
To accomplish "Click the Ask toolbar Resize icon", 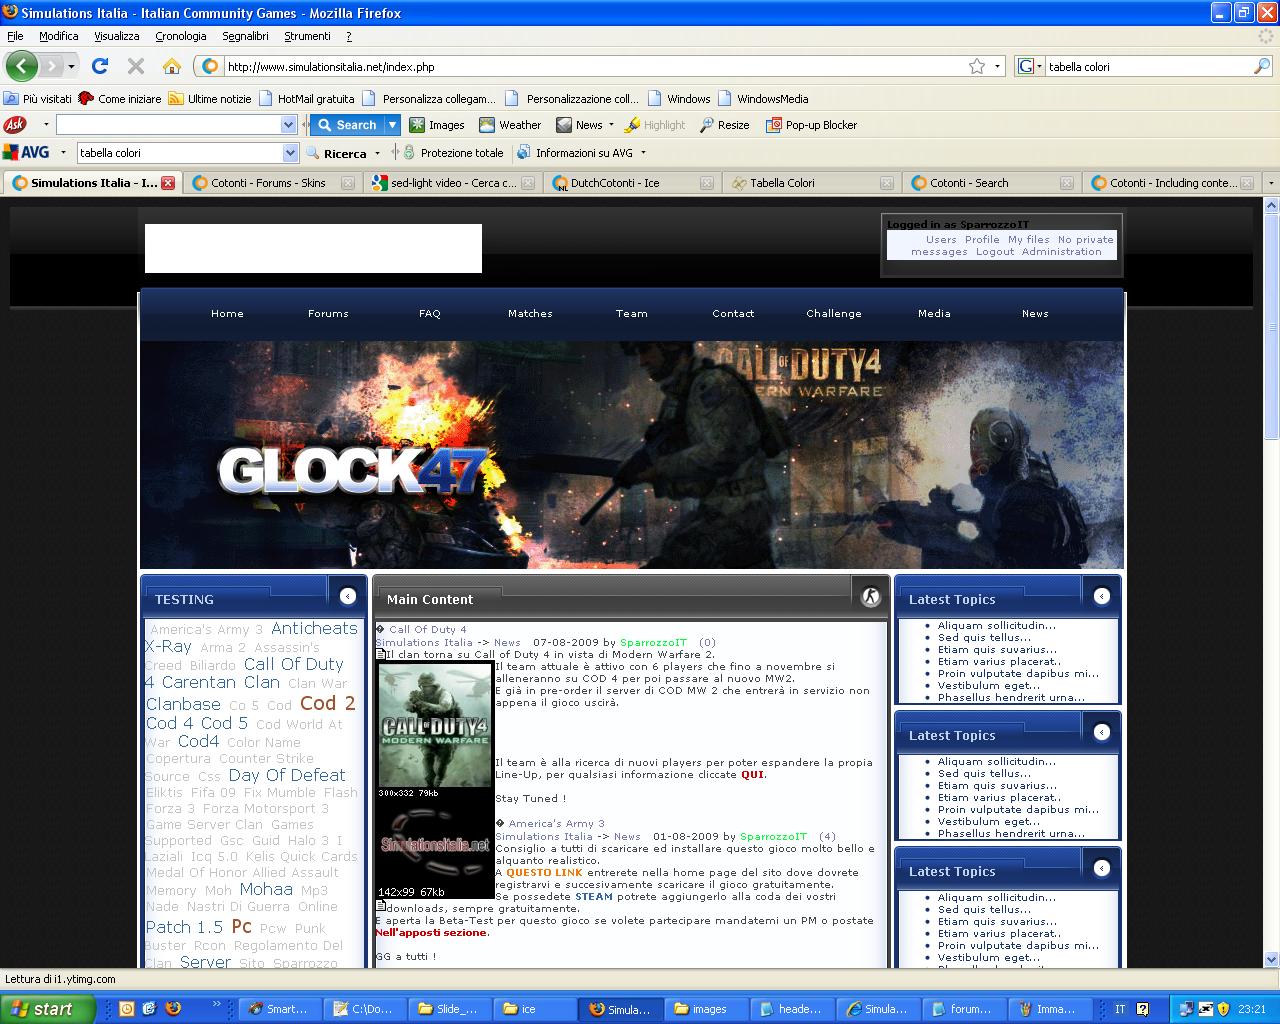I will coord(707,125).
